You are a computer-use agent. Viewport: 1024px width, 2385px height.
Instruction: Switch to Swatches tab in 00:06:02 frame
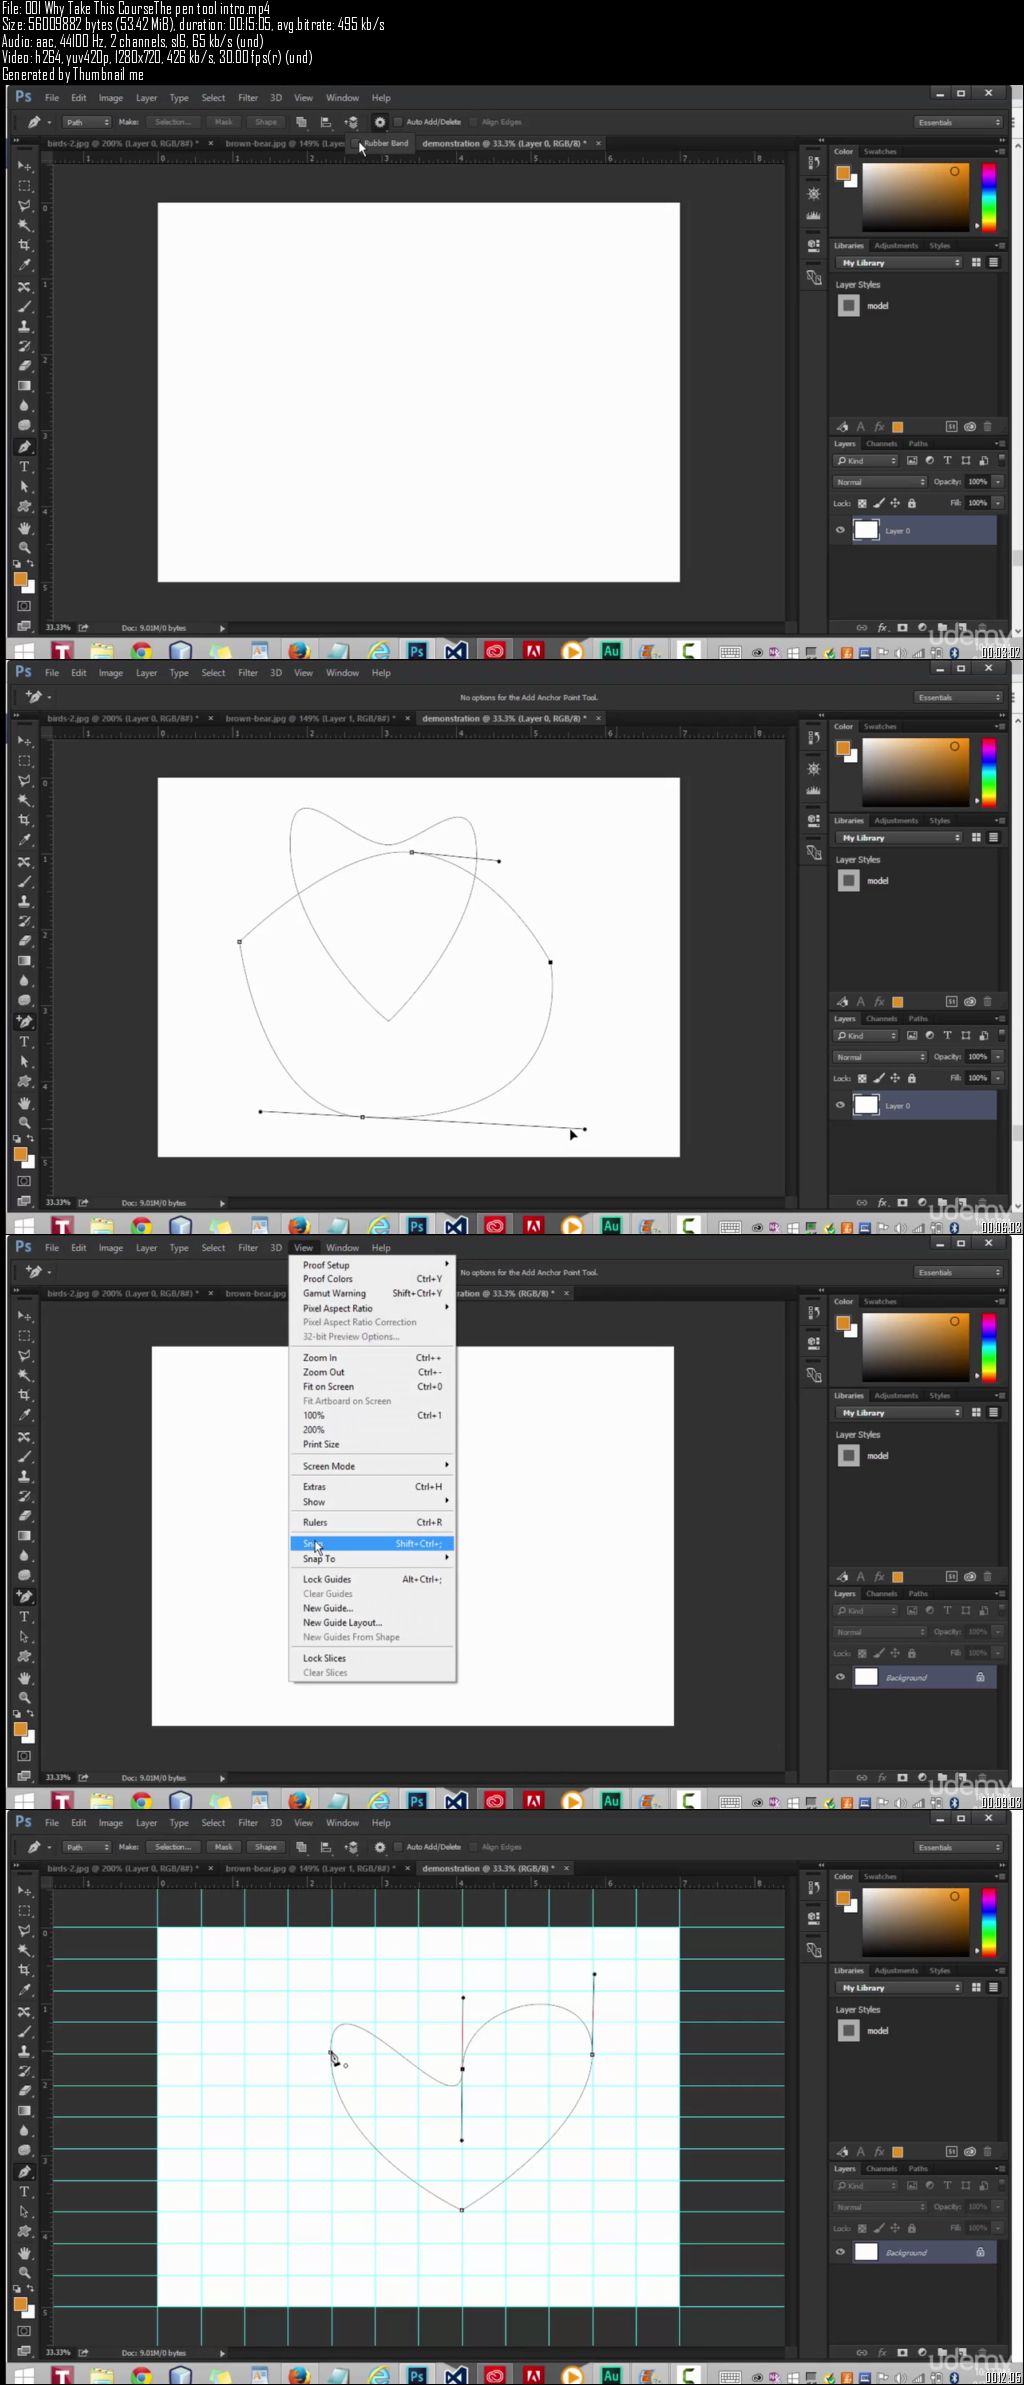pos(880,727)
